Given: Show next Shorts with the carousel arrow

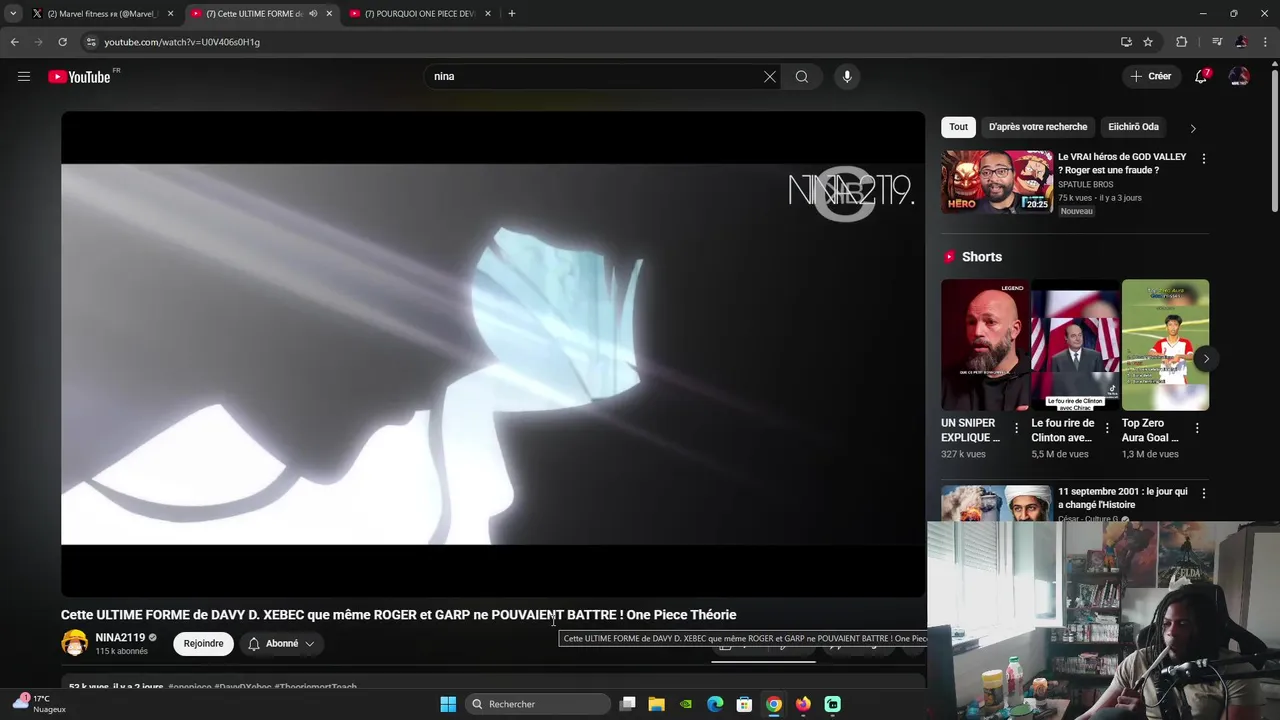Looking at the screenshot, I should point(1206,358).
